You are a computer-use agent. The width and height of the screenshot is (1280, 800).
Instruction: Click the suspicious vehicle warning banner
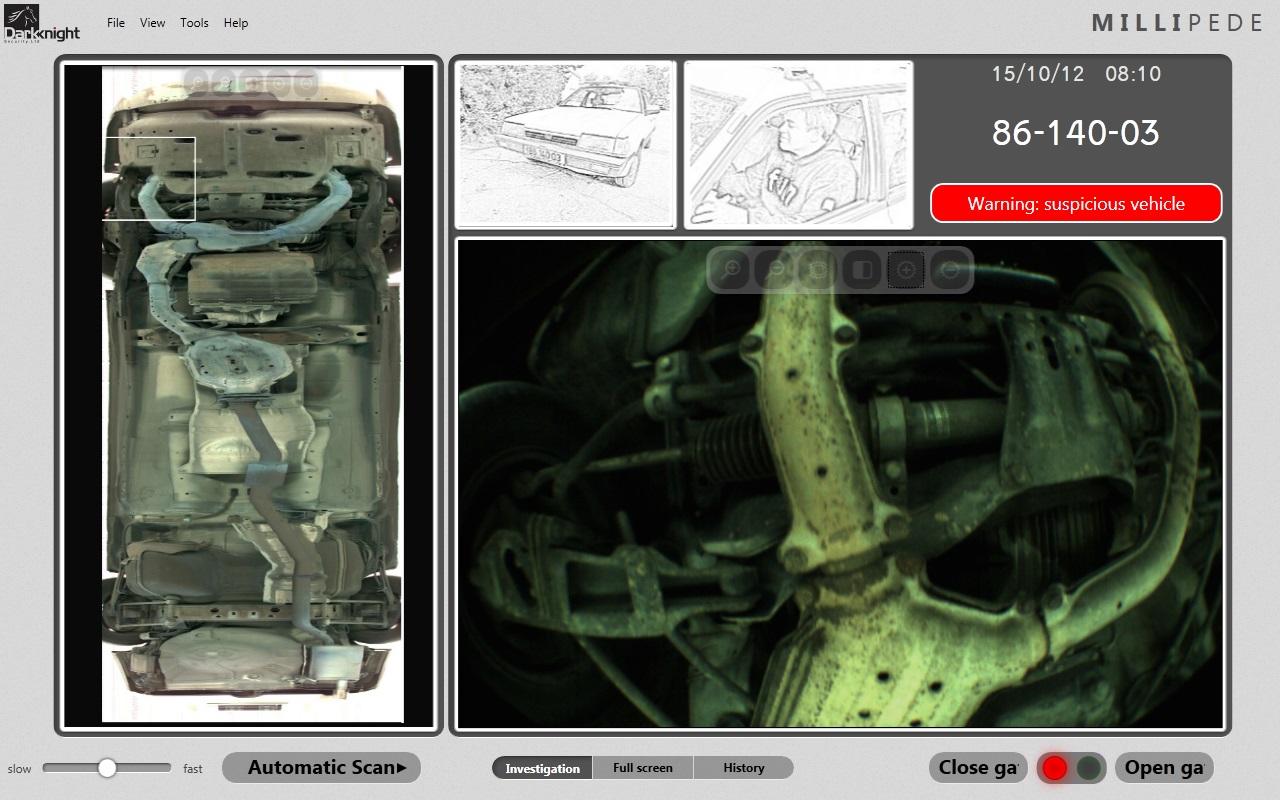pos(1076,203)
